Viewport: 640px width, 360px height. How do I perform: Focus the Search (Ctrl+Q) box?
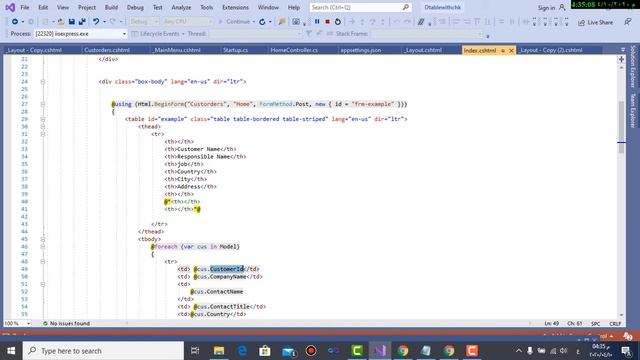[x=360, y=7]
